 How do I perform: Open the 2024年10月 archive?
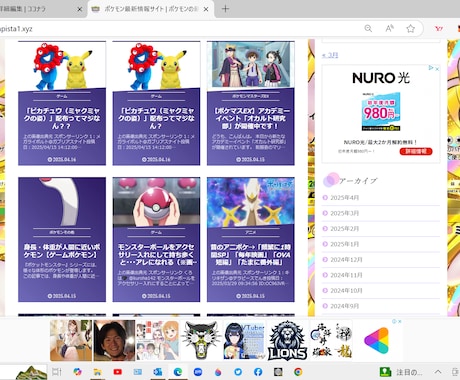(346, 291)
